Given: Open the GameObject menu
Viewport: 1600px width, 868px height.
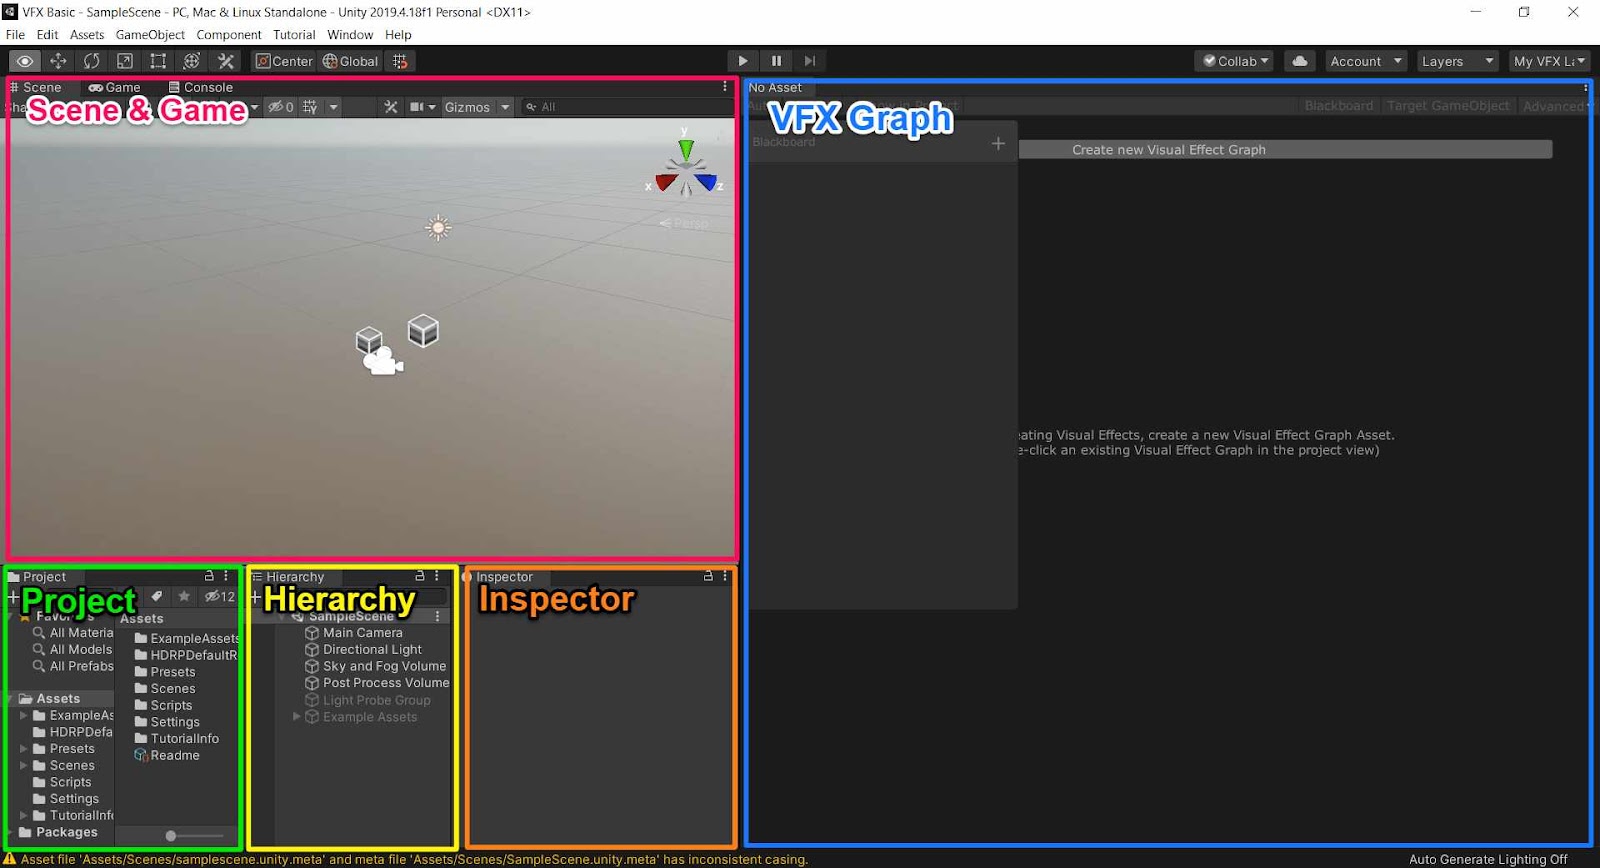Looking at the screenshot, I should (150, 35).
